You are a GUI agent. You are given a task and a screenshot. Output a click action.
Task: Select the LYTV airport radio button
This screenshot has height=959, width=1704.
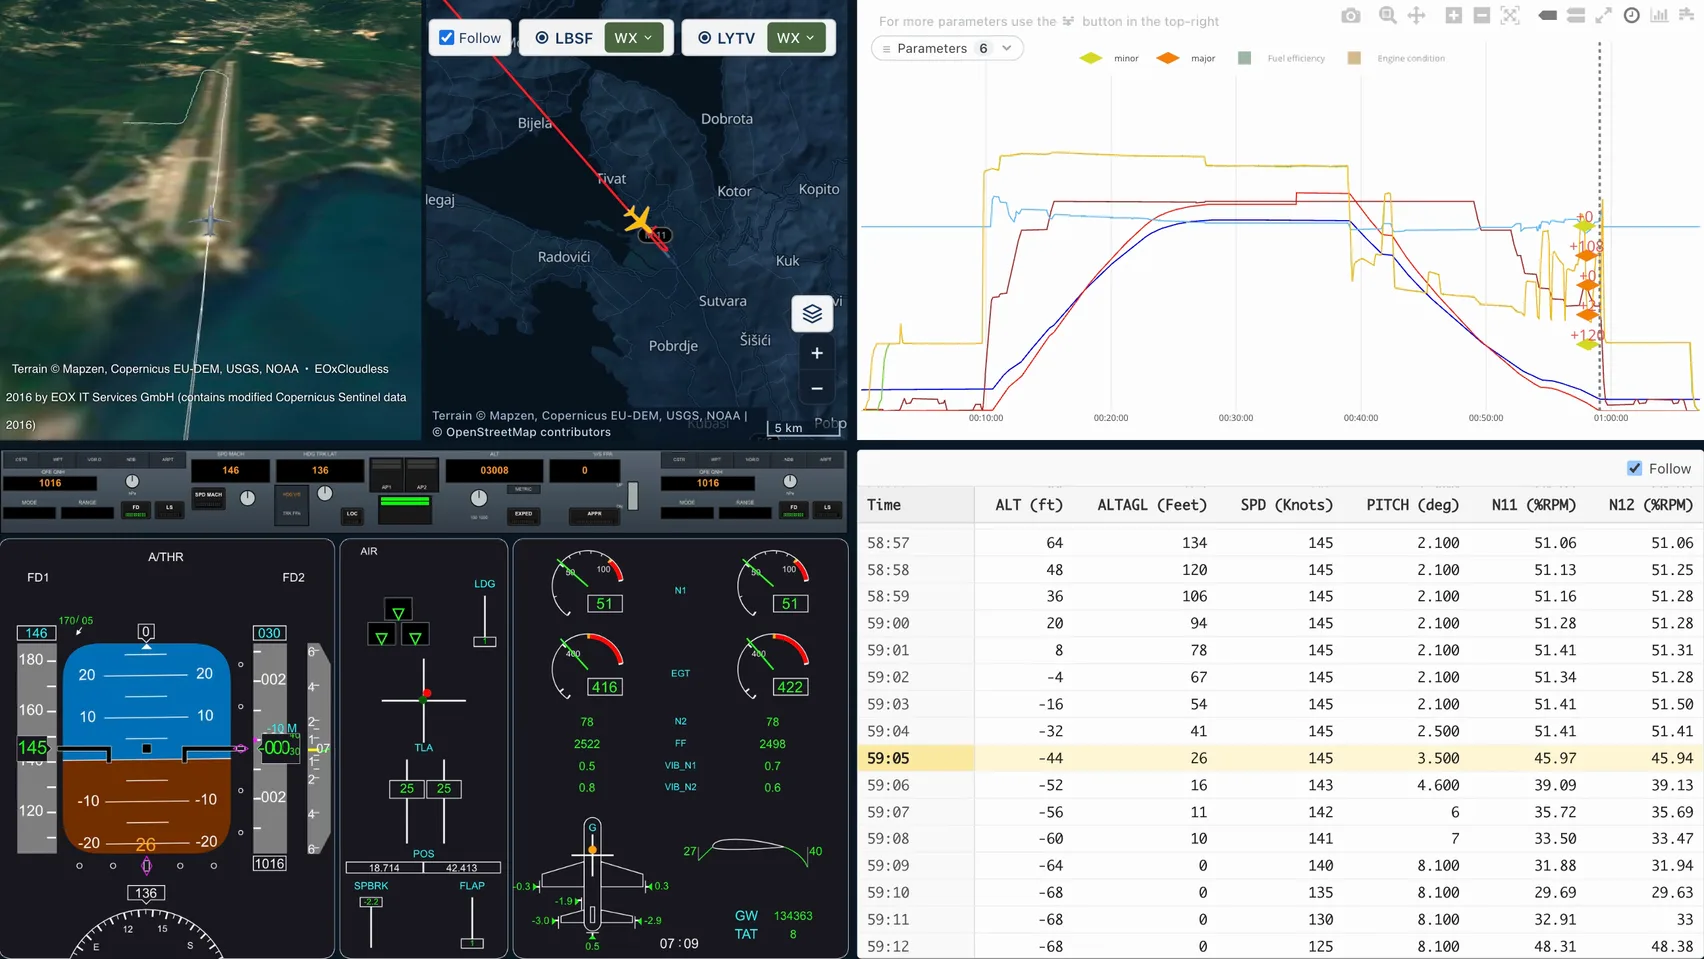(x=705, y=38)
